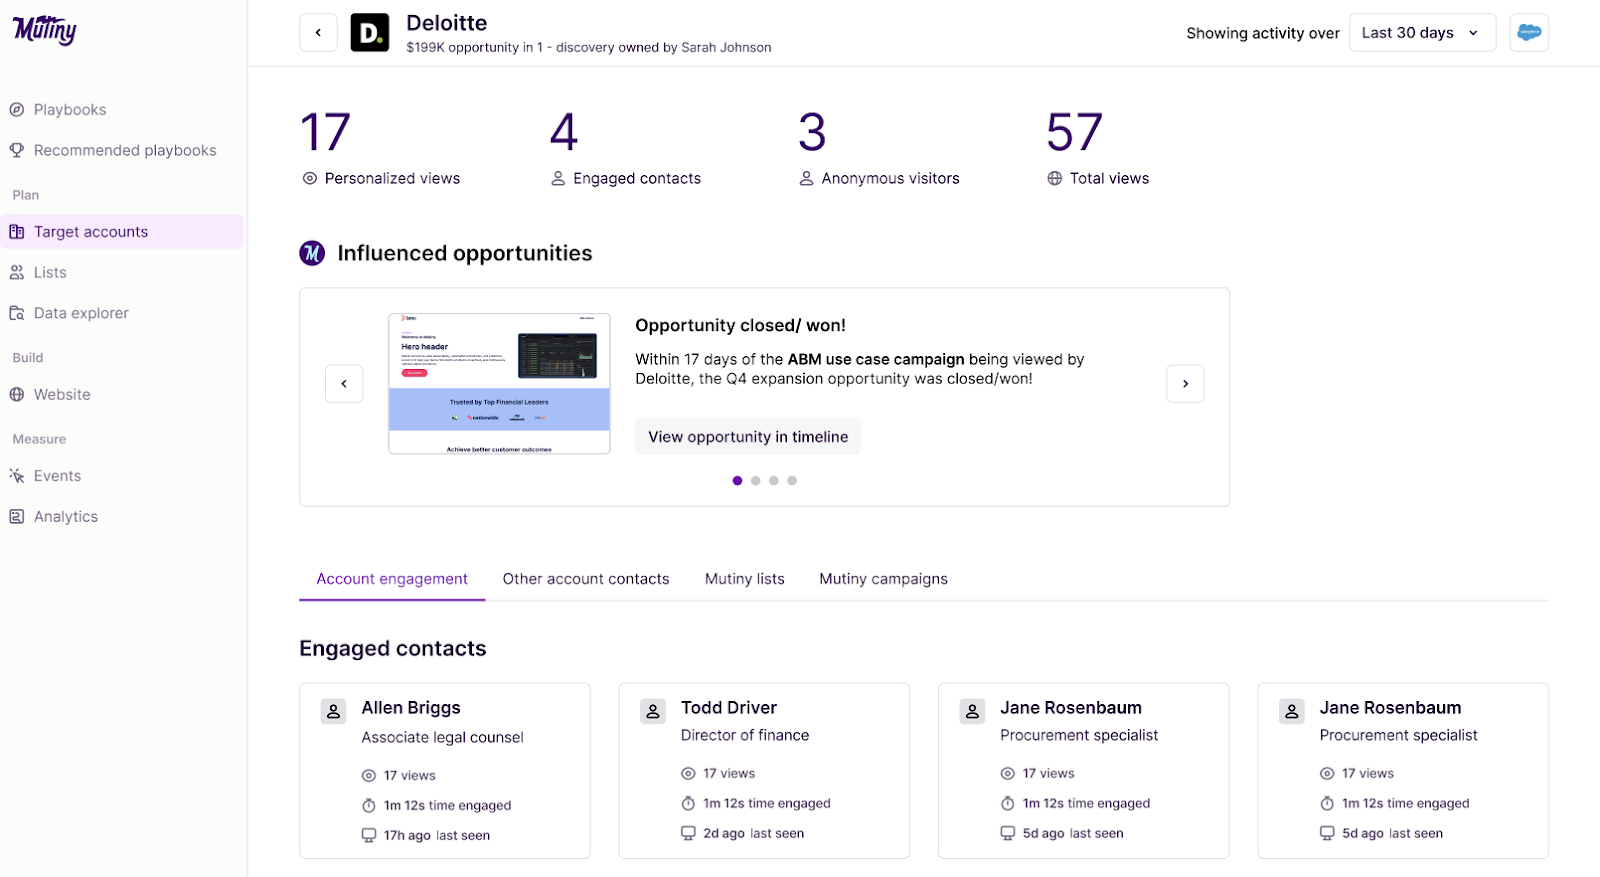Switch to Account engagement tab
This screenshot has height=877, width=1600.
[x=392, y=579]
